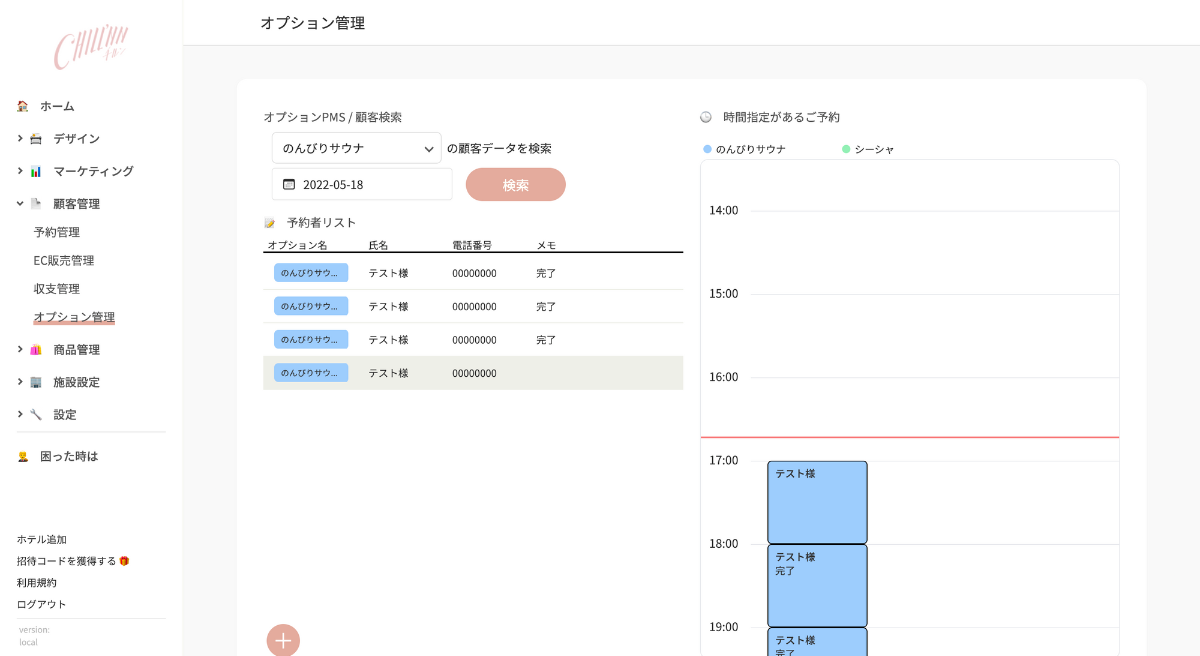Go to 収支管理 page
The width and height of the screenshot is (1200, 656).
[56, 289]
